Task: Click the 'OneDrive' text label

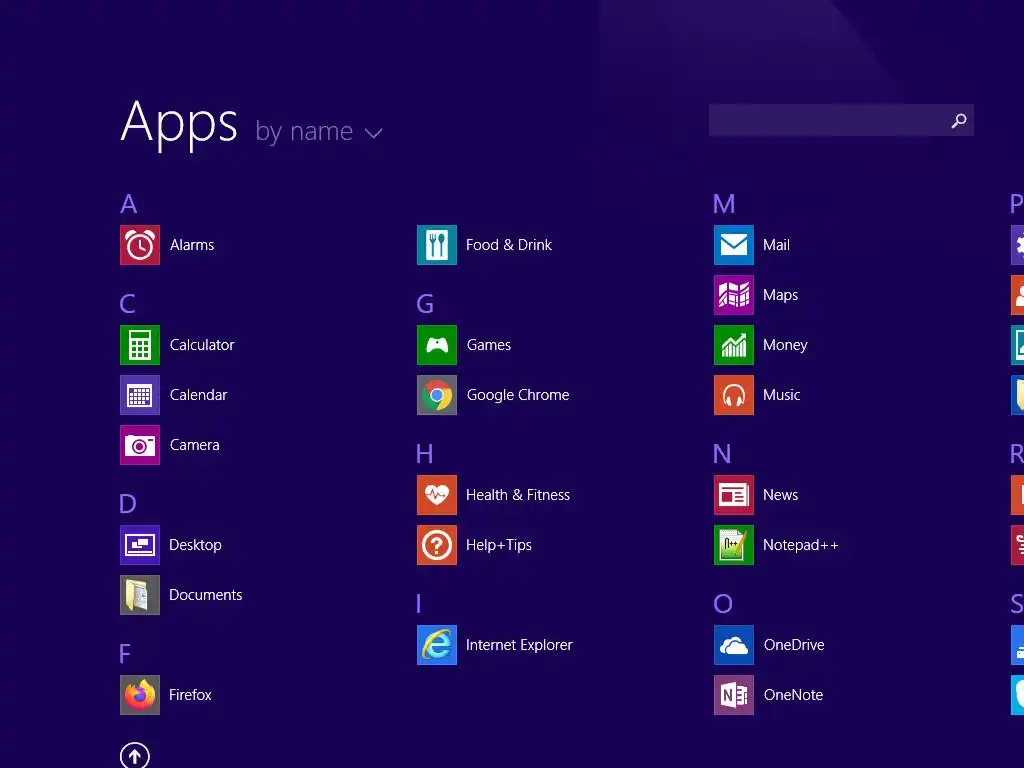Action: [x=794, y=645]
